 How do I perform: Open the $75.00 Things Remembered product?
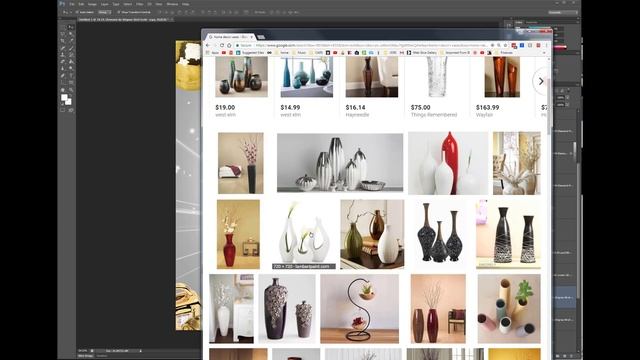(437, 87)
